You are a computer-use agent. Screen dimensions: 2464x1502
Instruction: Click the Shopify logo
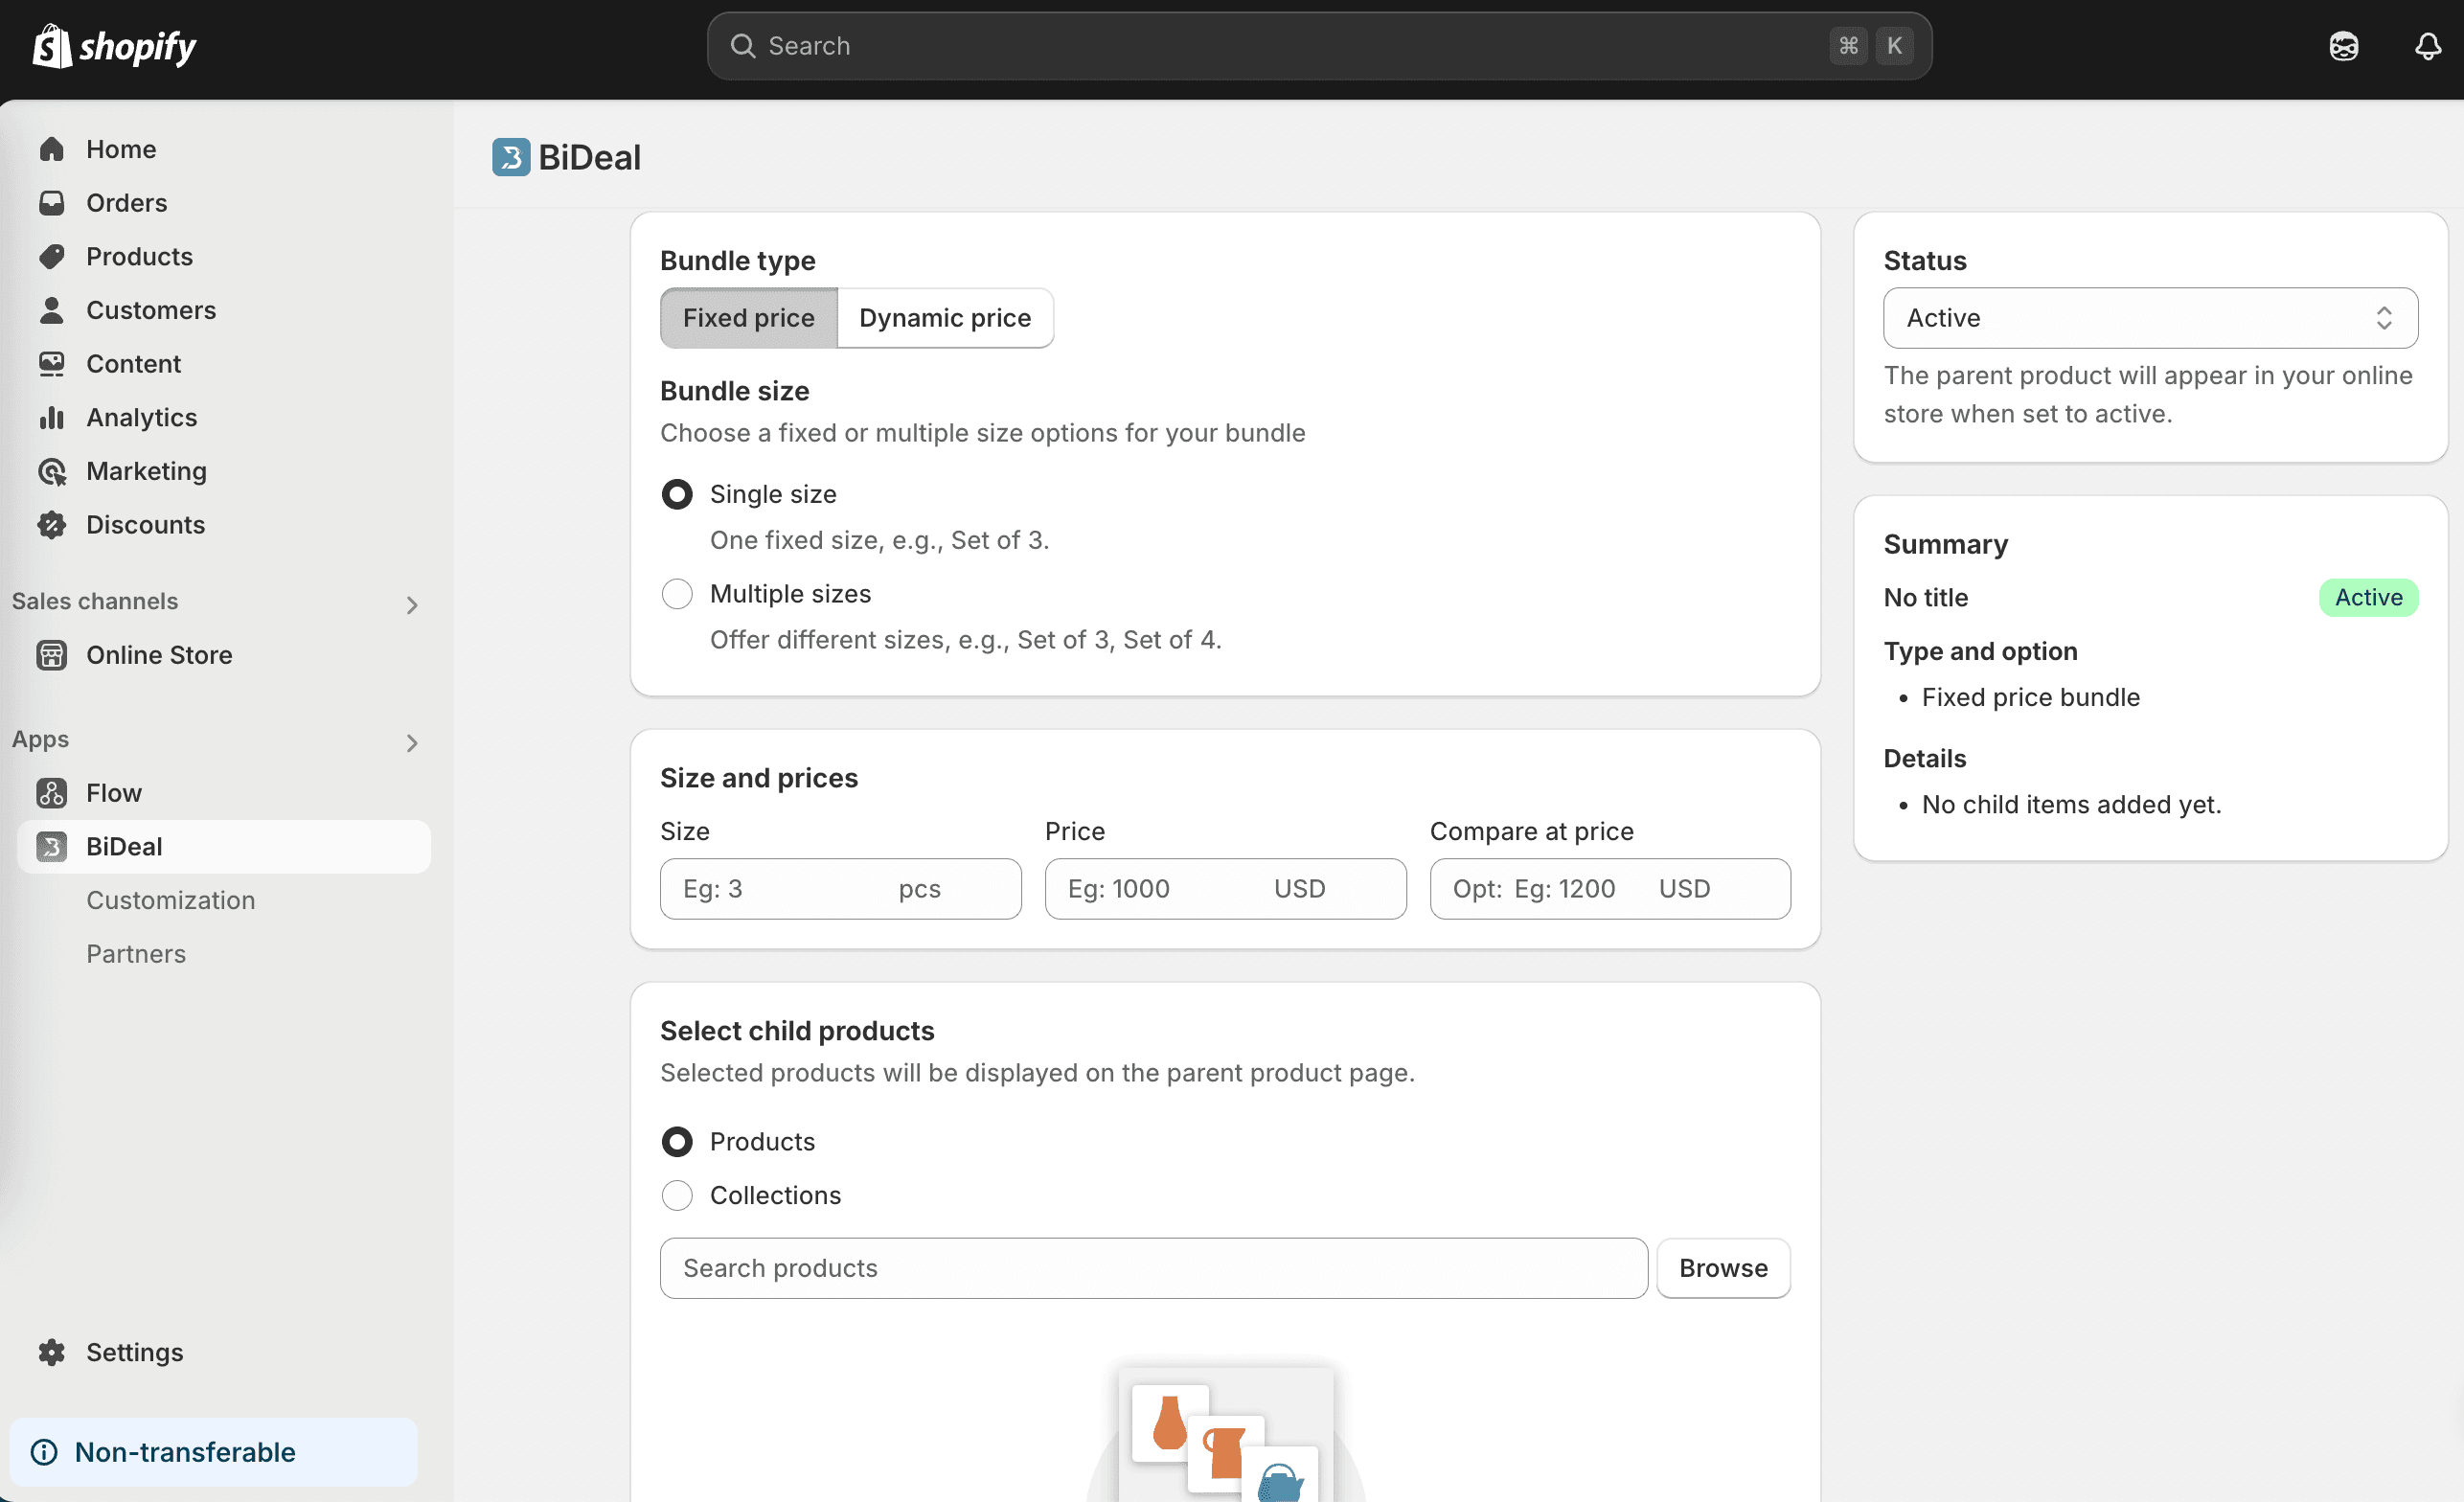[x=114, y=46]
